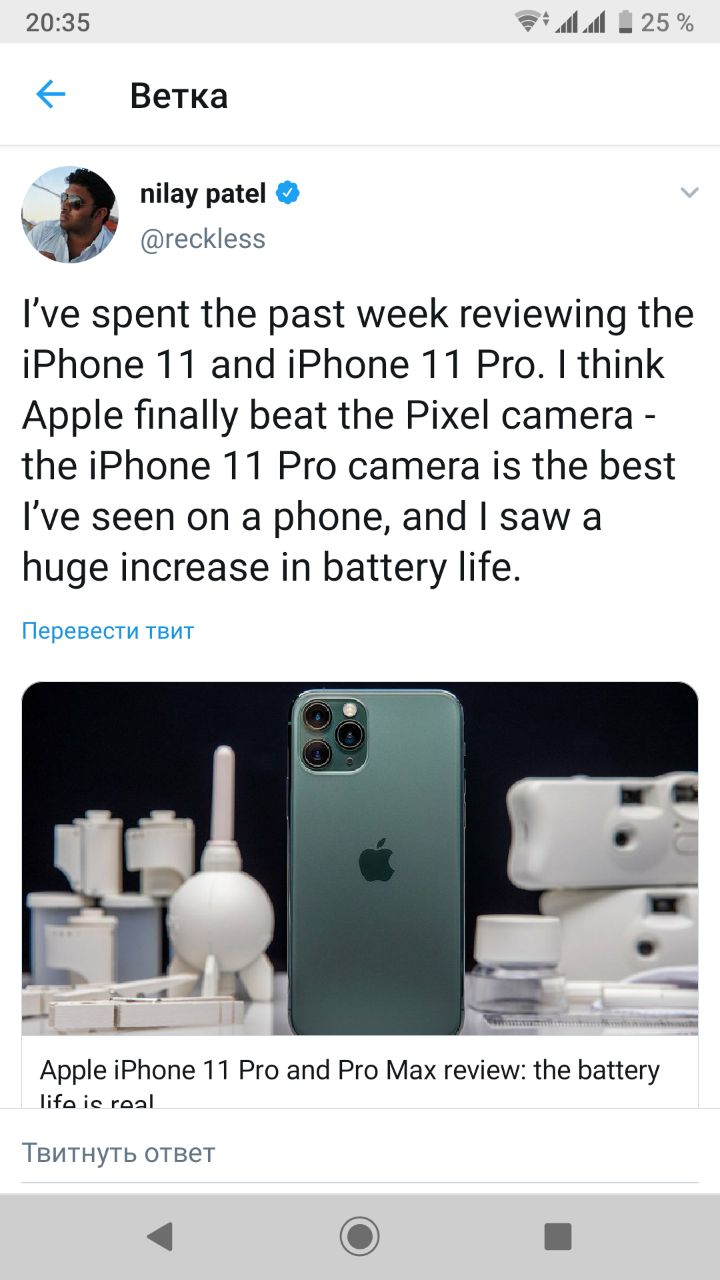Tap the 25 % battery percentage text
The height and width of the screenshot is (1280, 720).
pyautogui.click(x=667, y=22)
